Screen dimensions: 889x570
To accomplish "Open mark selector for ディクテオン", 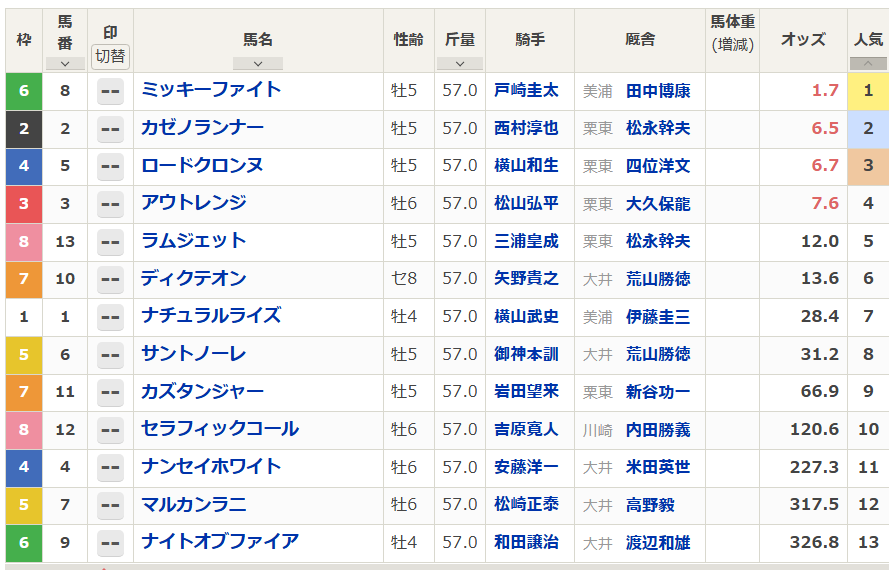I will 110,279.
